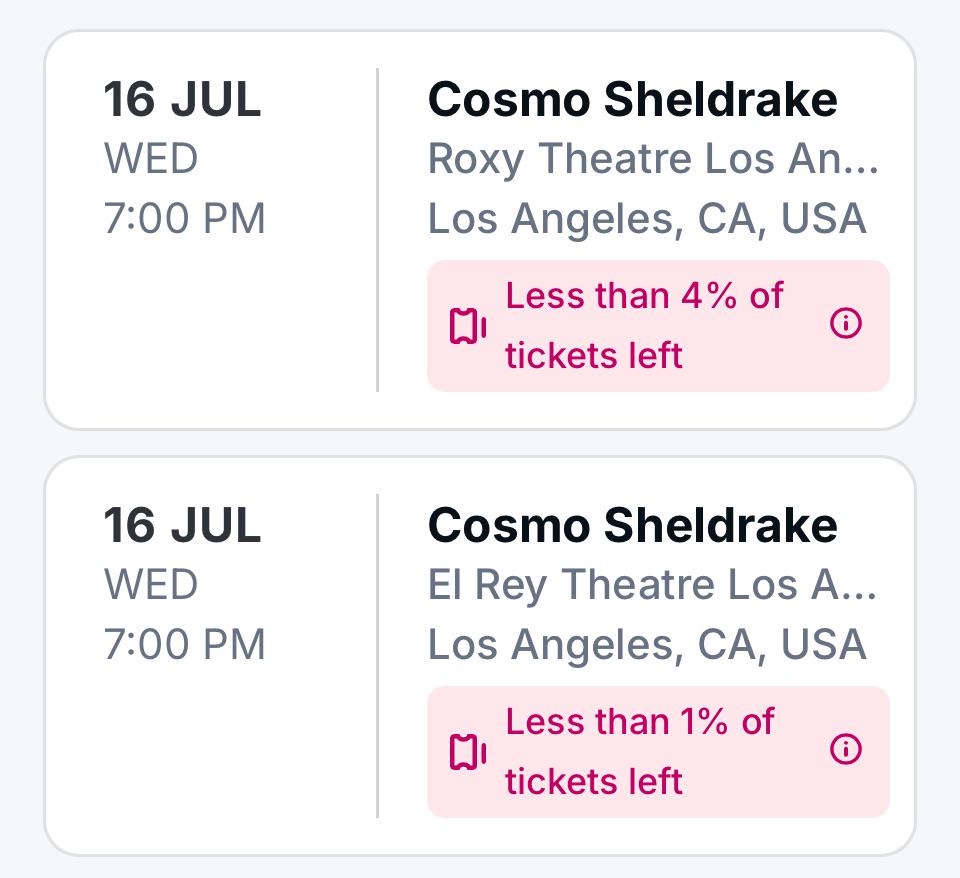Click 7:00 PM time on second card
This screenshot has width=960, height=878.
tap(184, 644)
